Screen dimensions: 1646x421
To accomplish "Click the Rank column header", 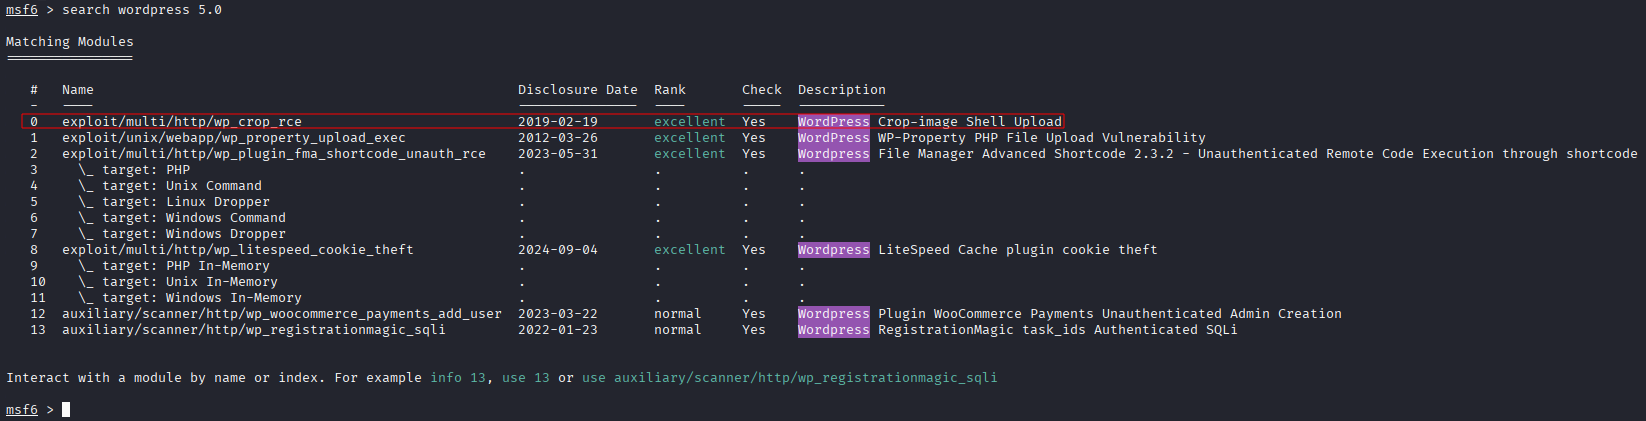I will pos(670,90).
